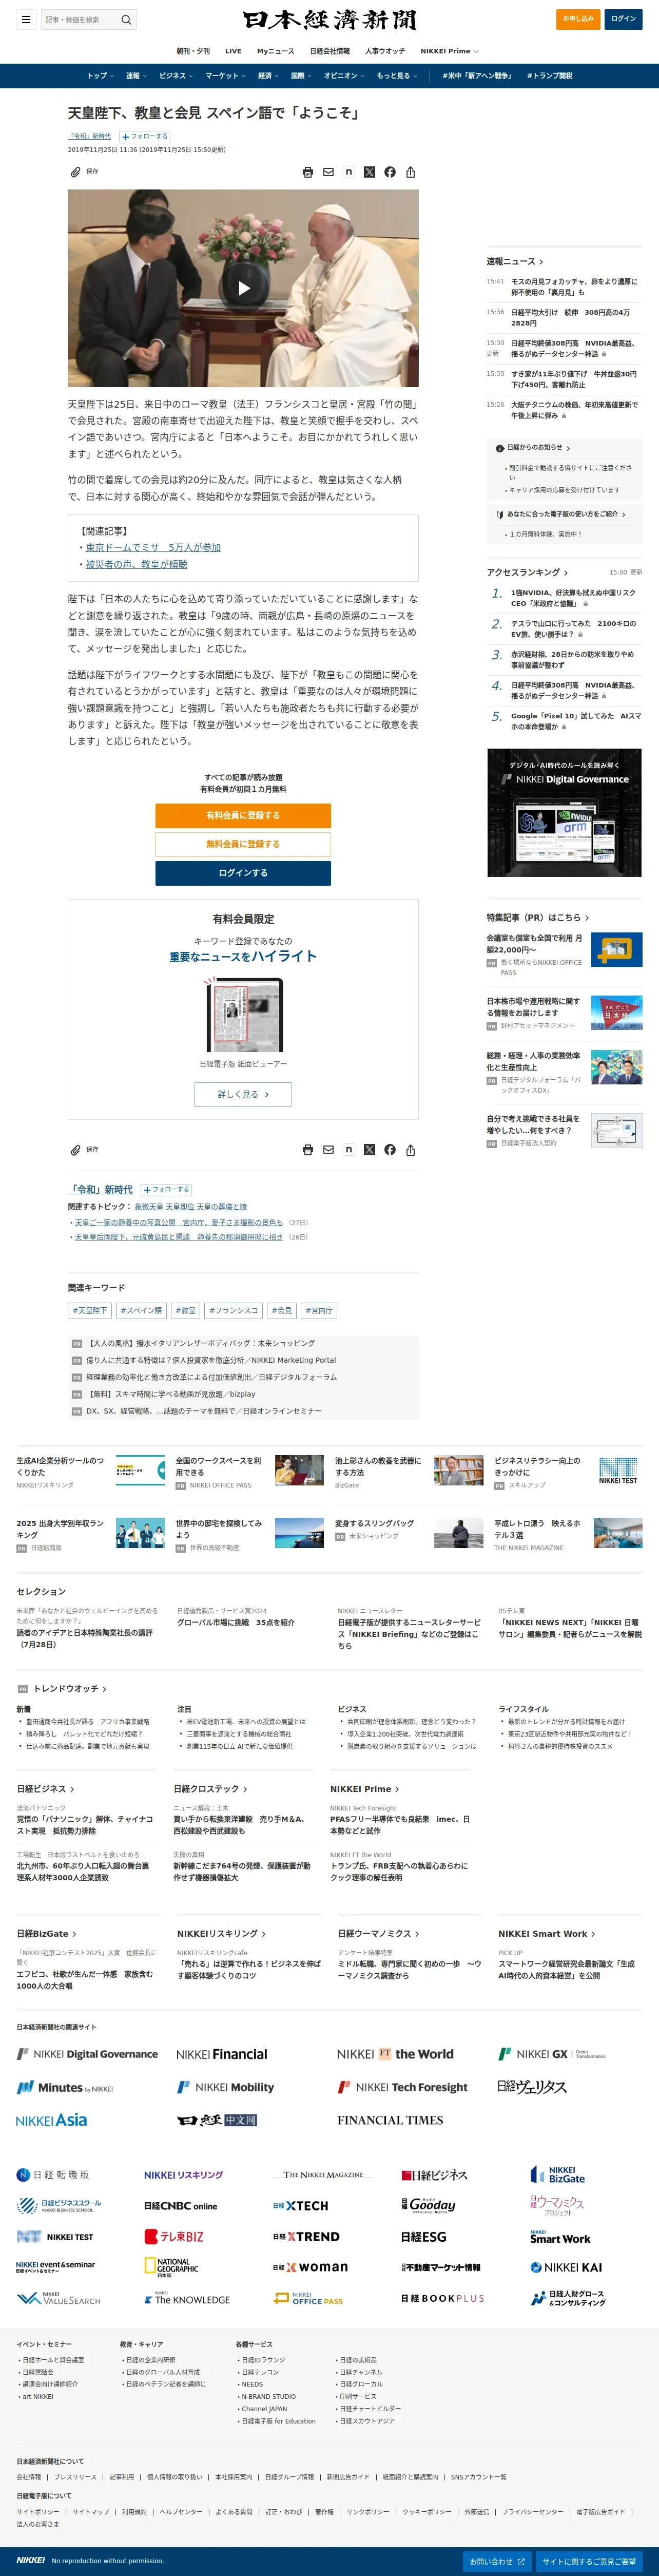Image resolution: width=659 pixels, height=2576 pixels.
Task: Click the note icon below the article
Action: [x=348, y=1150]
